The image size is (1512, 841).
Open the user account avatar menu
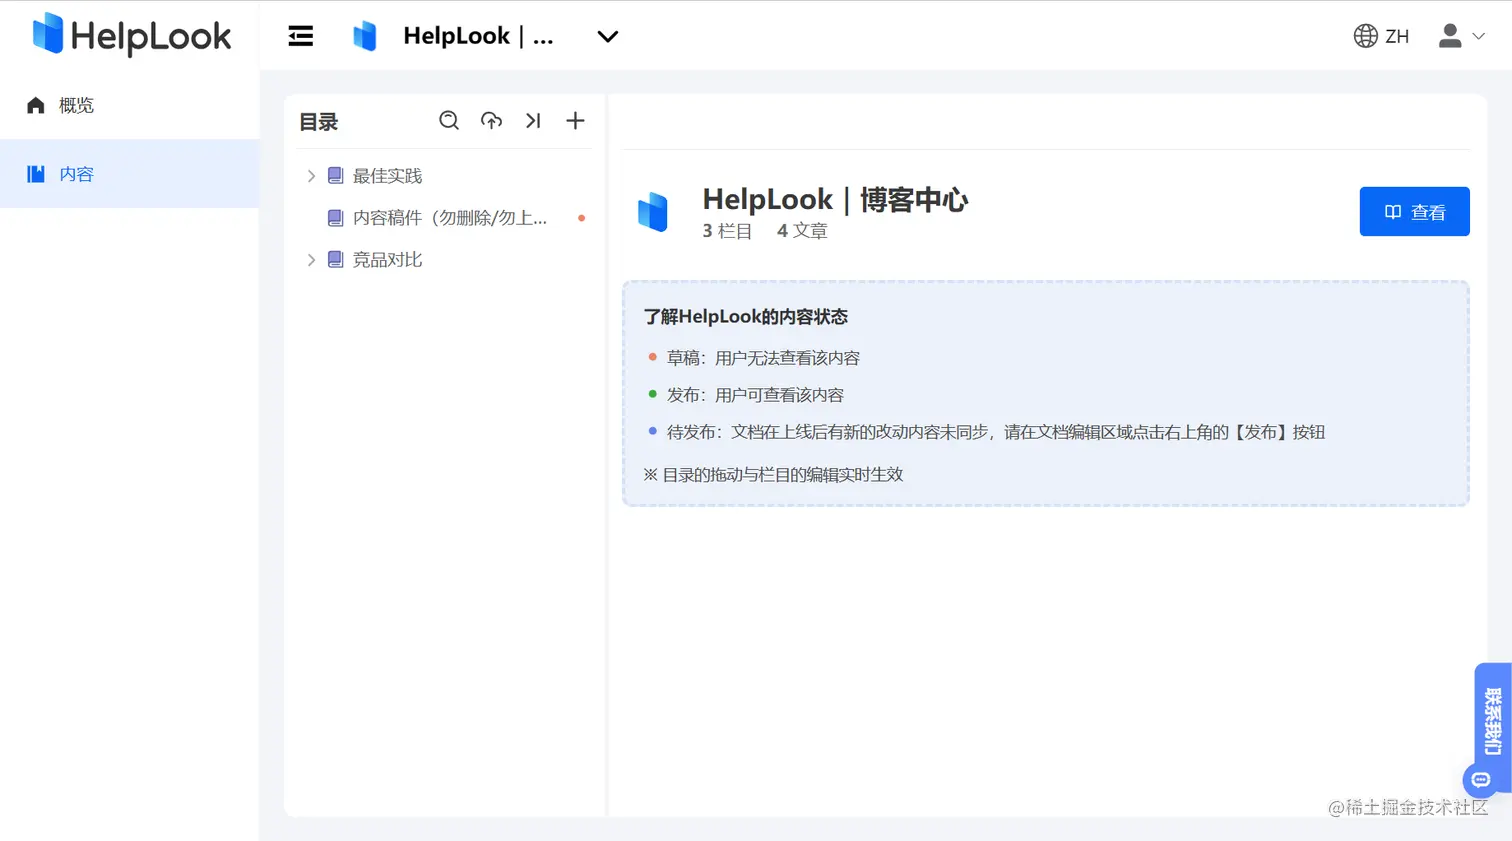(x=1450, y=36)
